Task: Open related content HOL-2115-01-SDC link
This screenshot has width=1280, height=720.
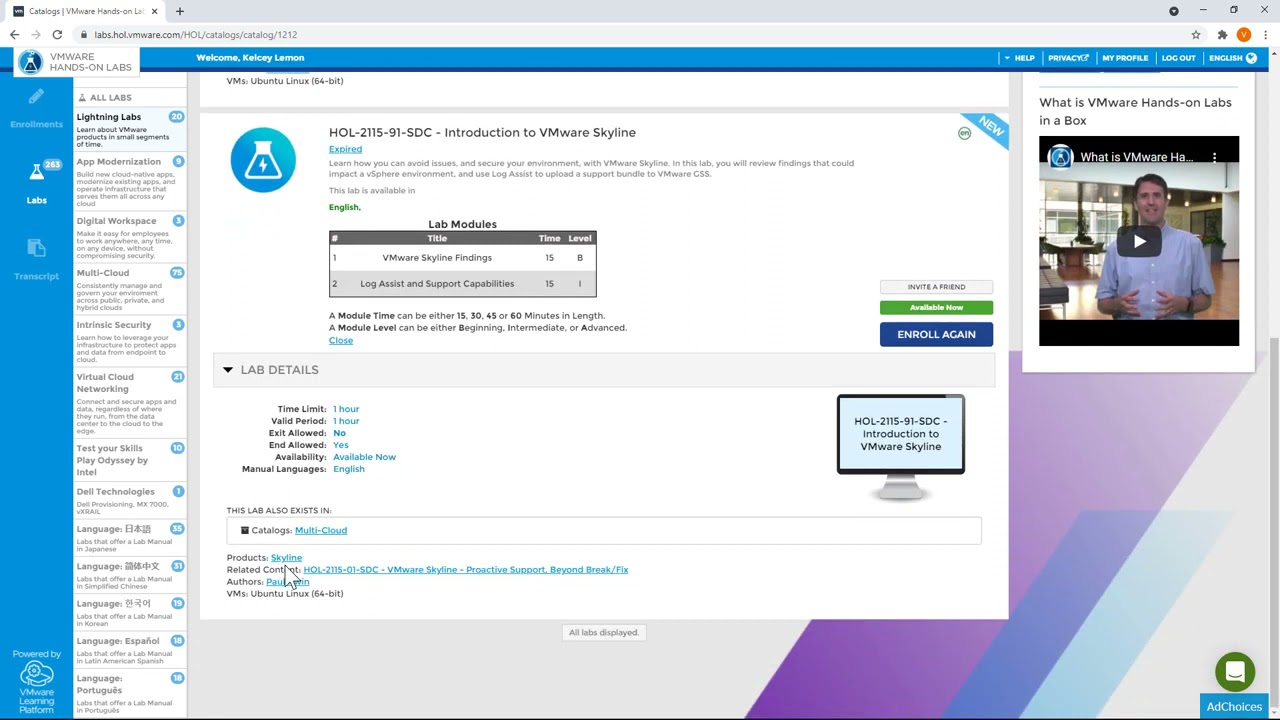Action: coord(466,570)
